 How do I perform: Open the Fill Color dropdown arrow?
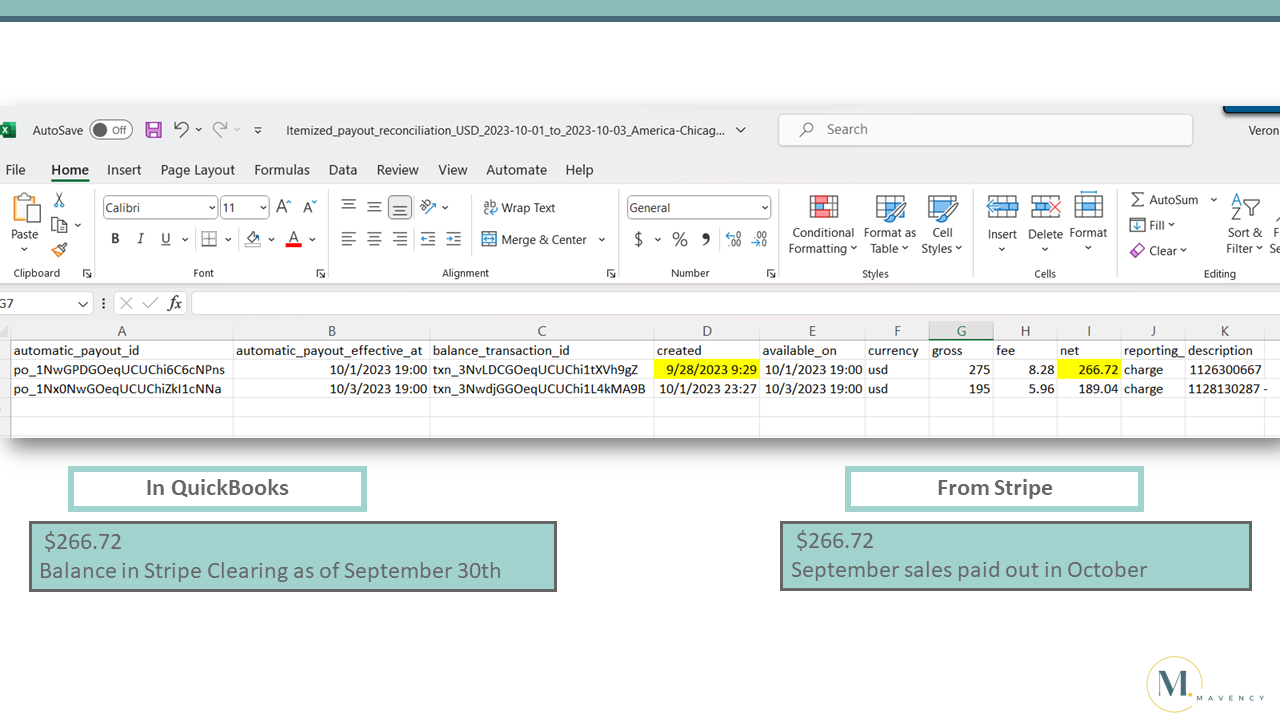271,240
